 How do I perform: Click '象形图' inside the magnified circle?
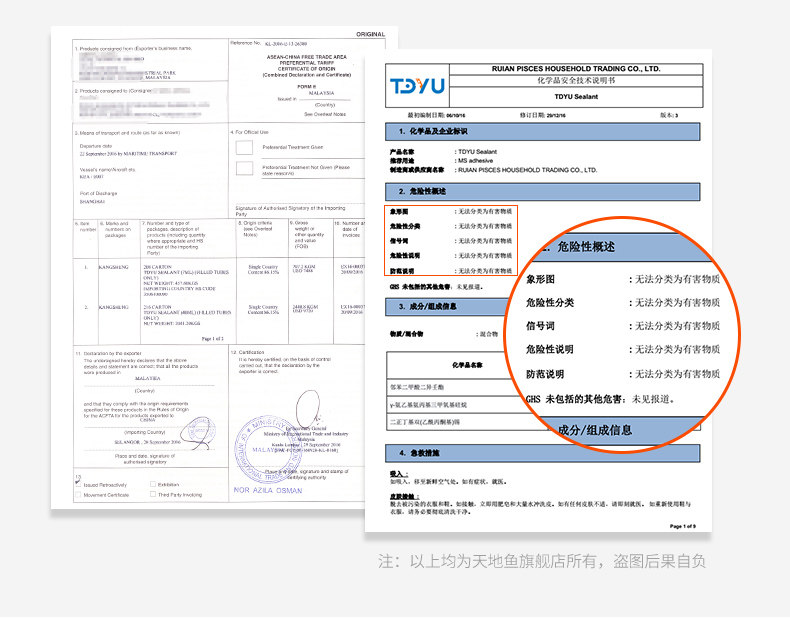pos(540,279)
